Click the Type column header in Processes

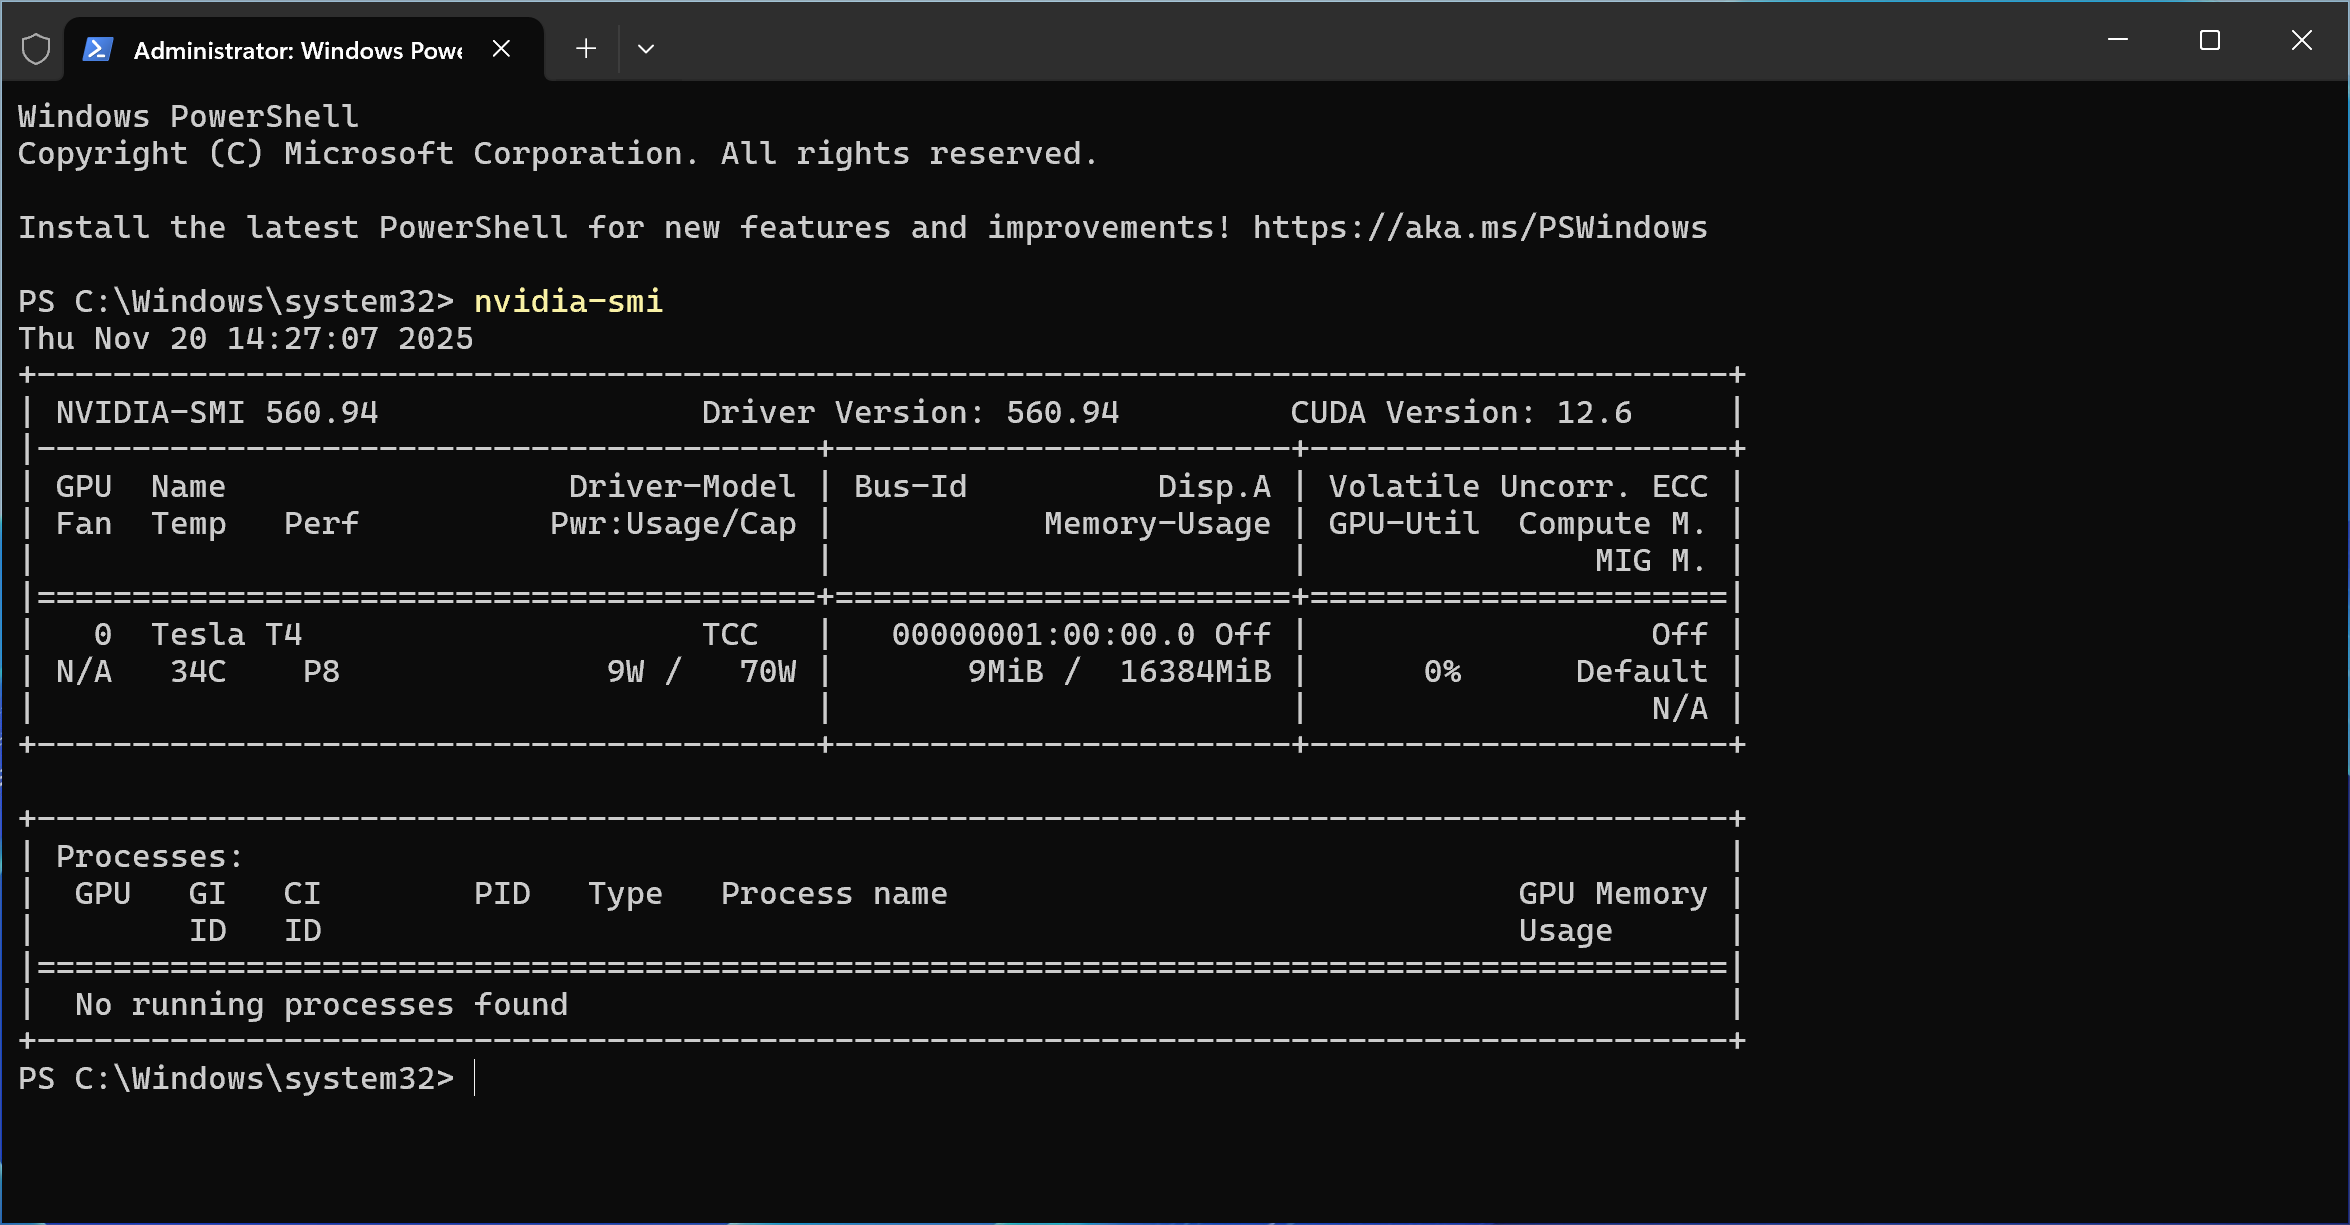pyautogui.click(x=625, y=894)
